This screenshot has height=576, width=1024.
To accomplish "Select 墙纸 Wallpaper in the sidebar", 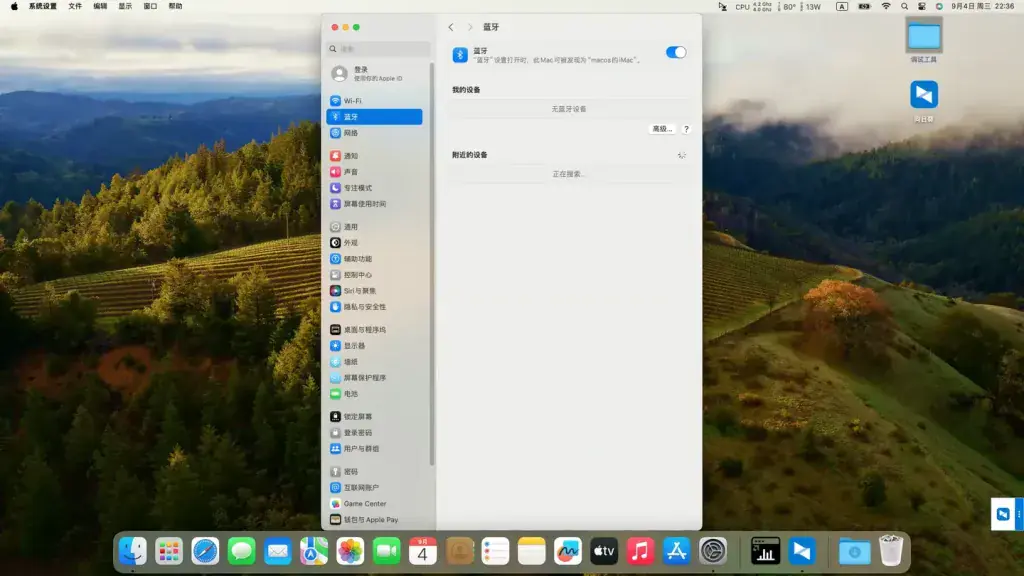I will 374,362.
